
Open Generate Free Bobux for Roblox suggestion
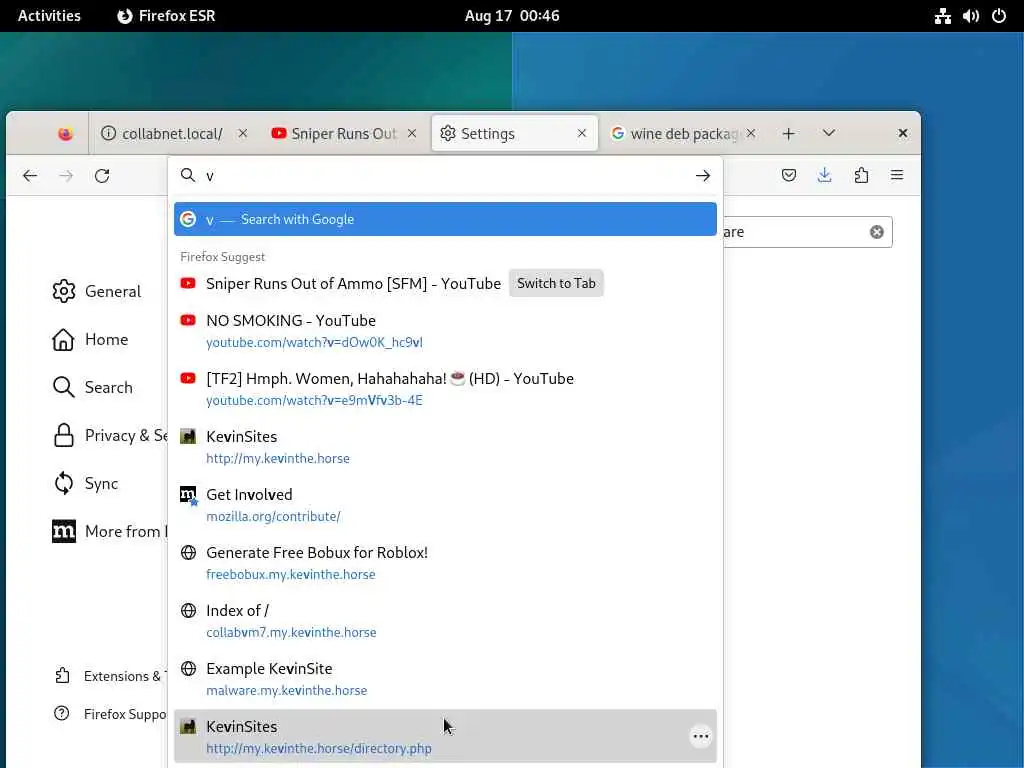(445, 563)
